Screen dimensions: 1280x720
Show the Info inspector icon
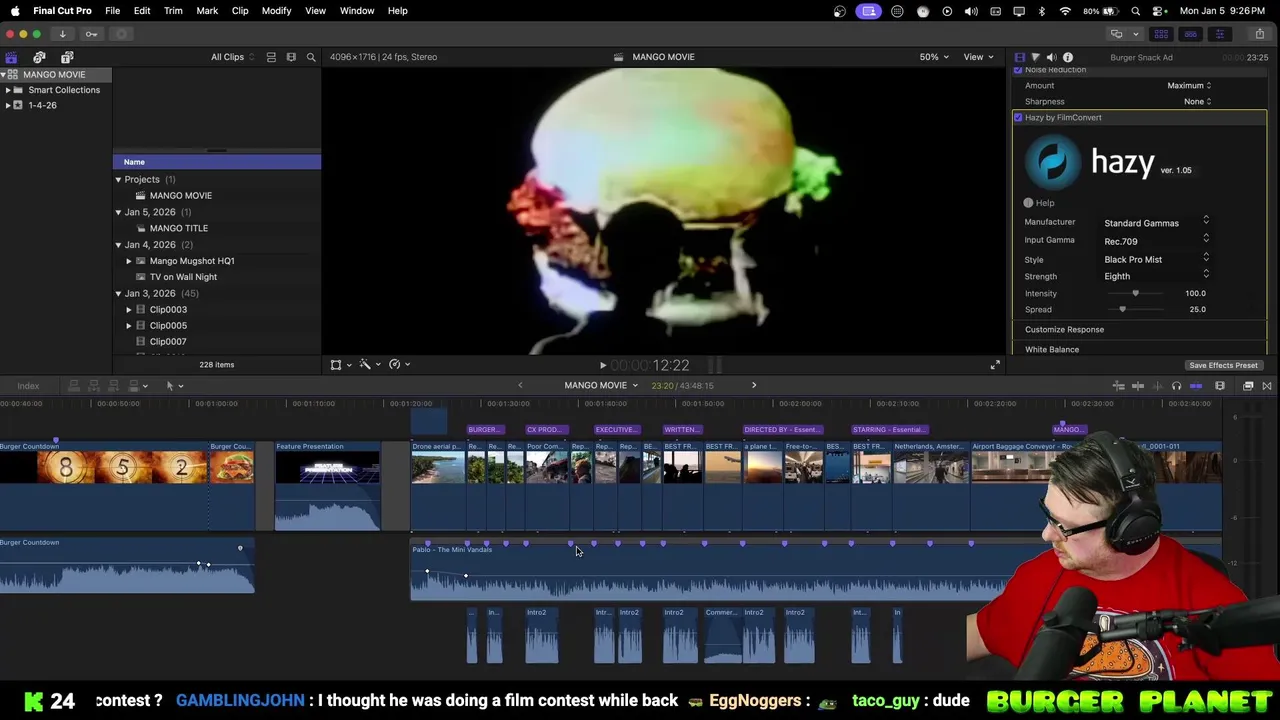[x=1067, y=57]
